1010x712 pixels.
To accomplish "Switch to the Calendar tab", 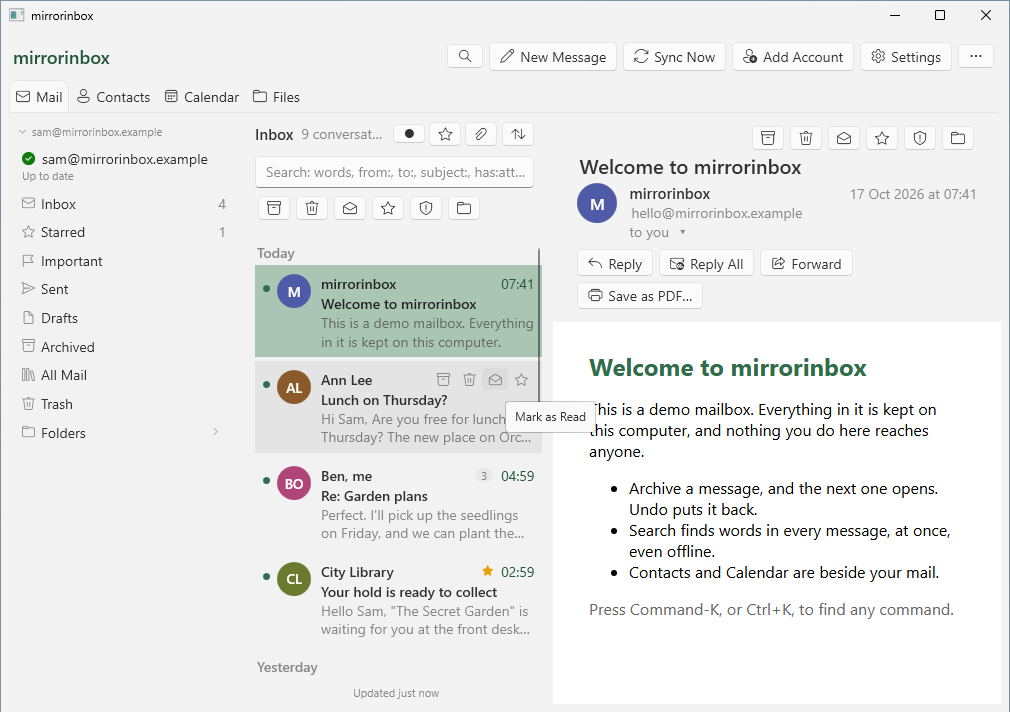I will tap(202, 97).
